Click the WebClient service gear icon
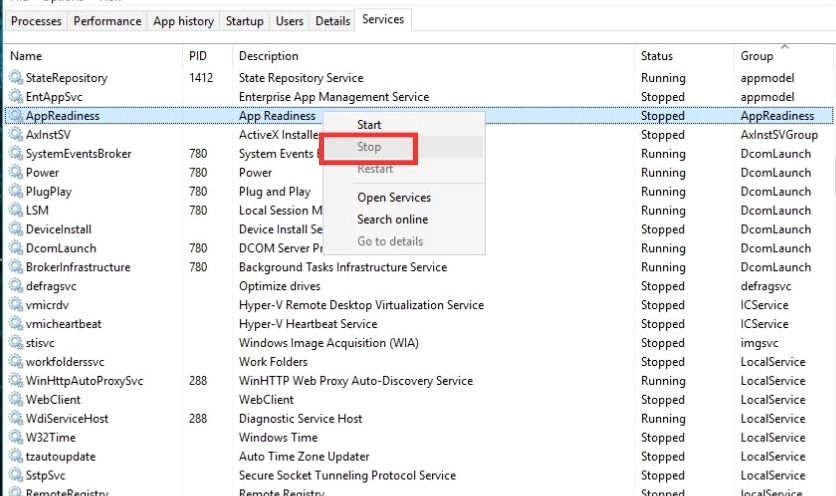 (x=16, y=399)
